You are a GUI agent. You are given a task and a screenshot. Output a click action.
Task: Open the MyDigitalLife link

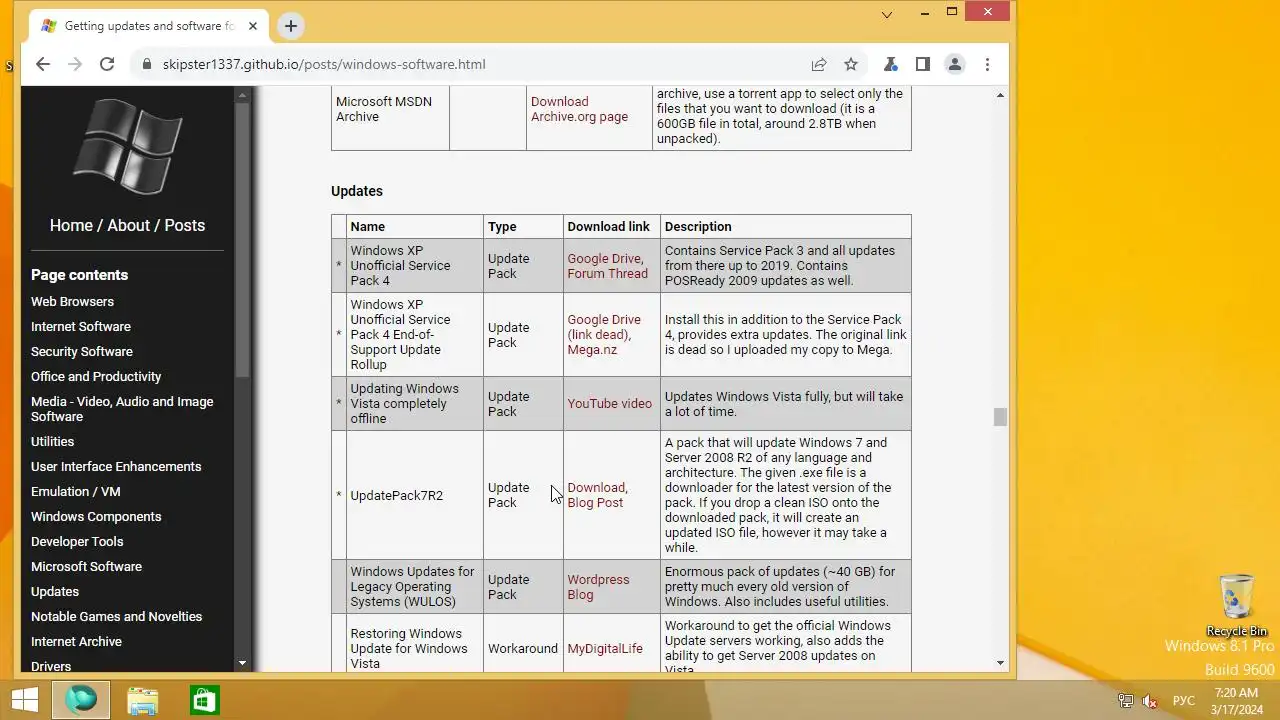(x=605, y=648)
